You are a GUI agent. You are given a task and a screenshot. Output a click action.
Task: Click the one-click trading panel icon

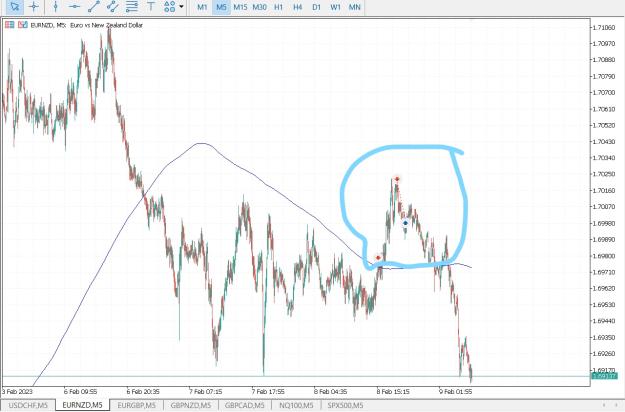10,25
